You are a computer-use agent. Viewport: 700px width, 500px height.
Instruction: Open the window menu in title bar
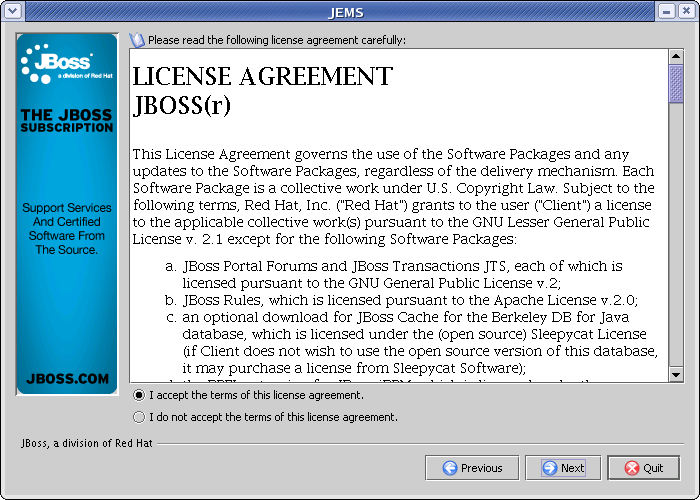pos(12,11)
